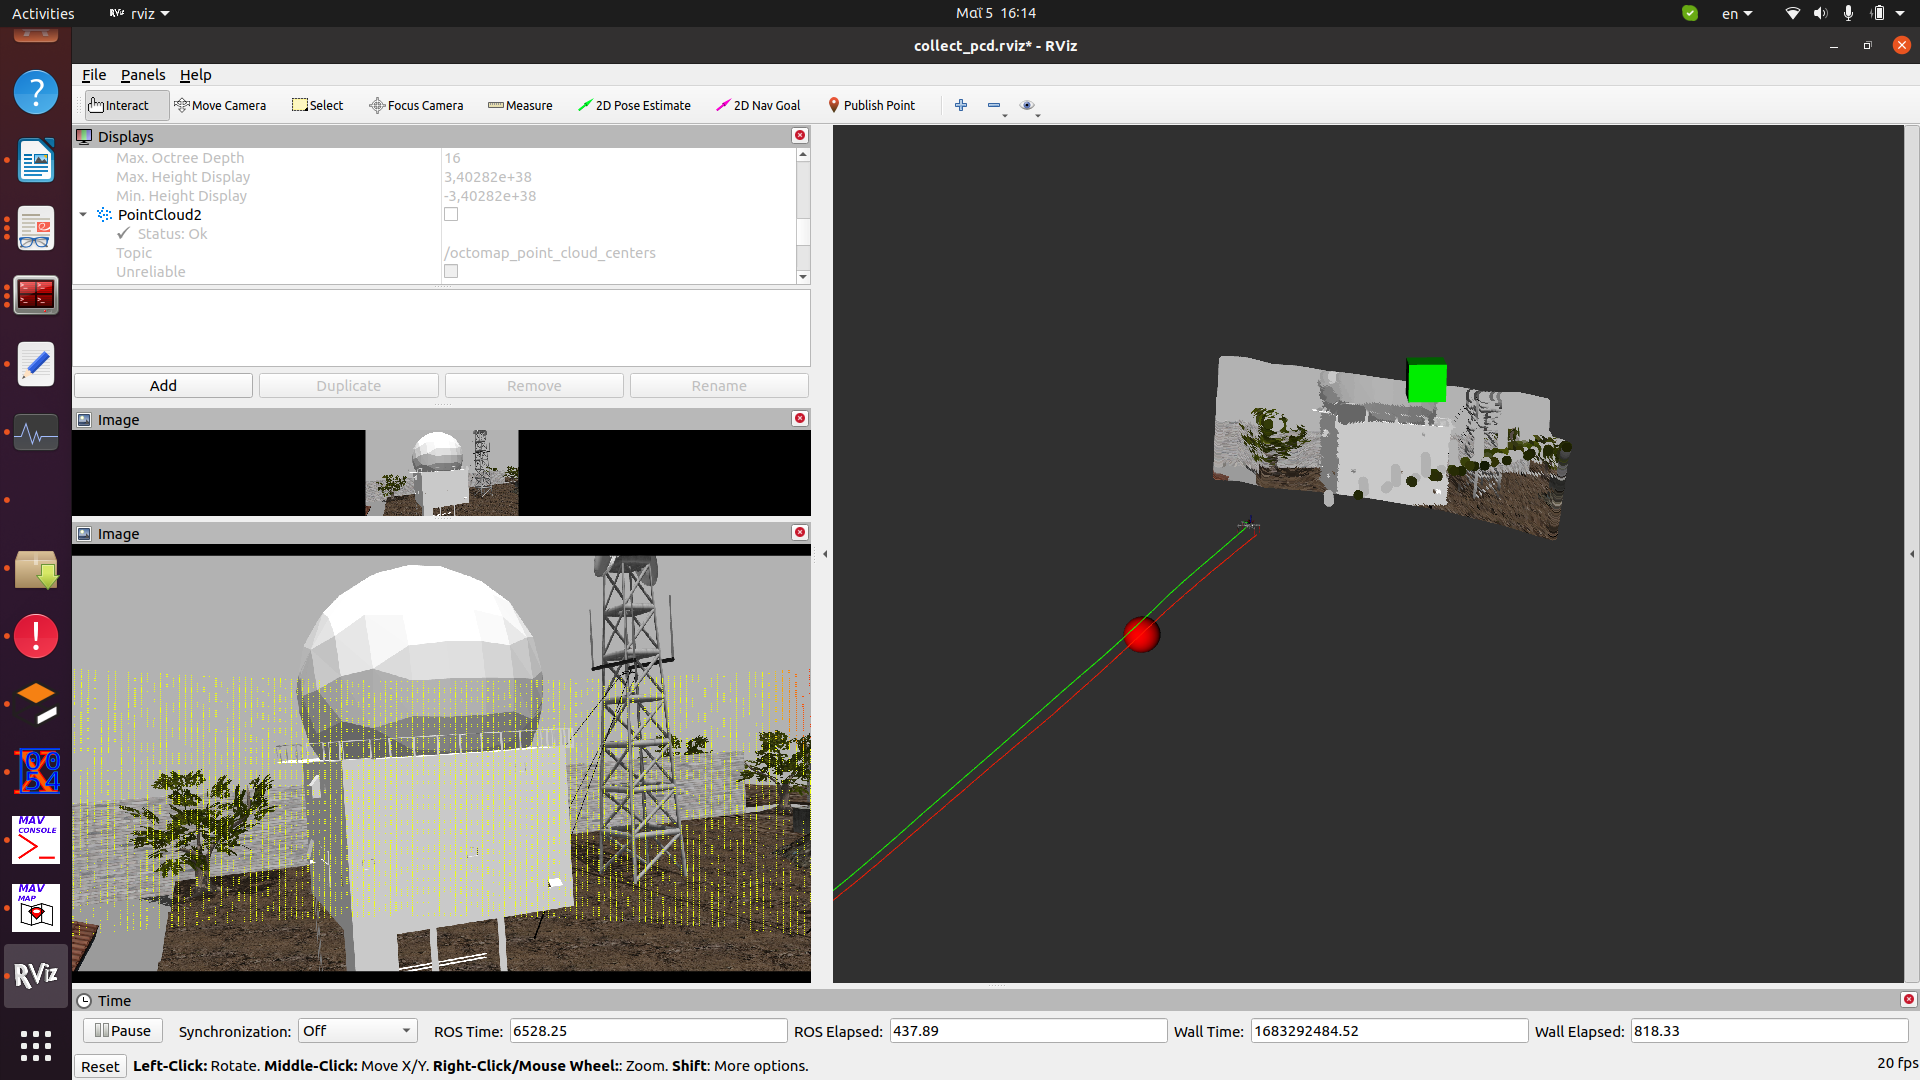Use the Focus Camera tool
Image resolution: width=1920 pixels, height=1080 pixels.
(x=416, y=105)
